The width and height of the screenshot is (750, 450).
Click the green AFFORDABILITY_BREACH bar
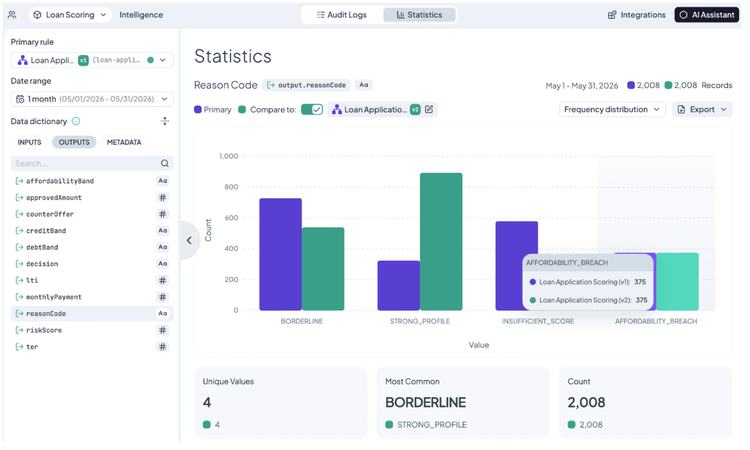[x=677, y=282]
